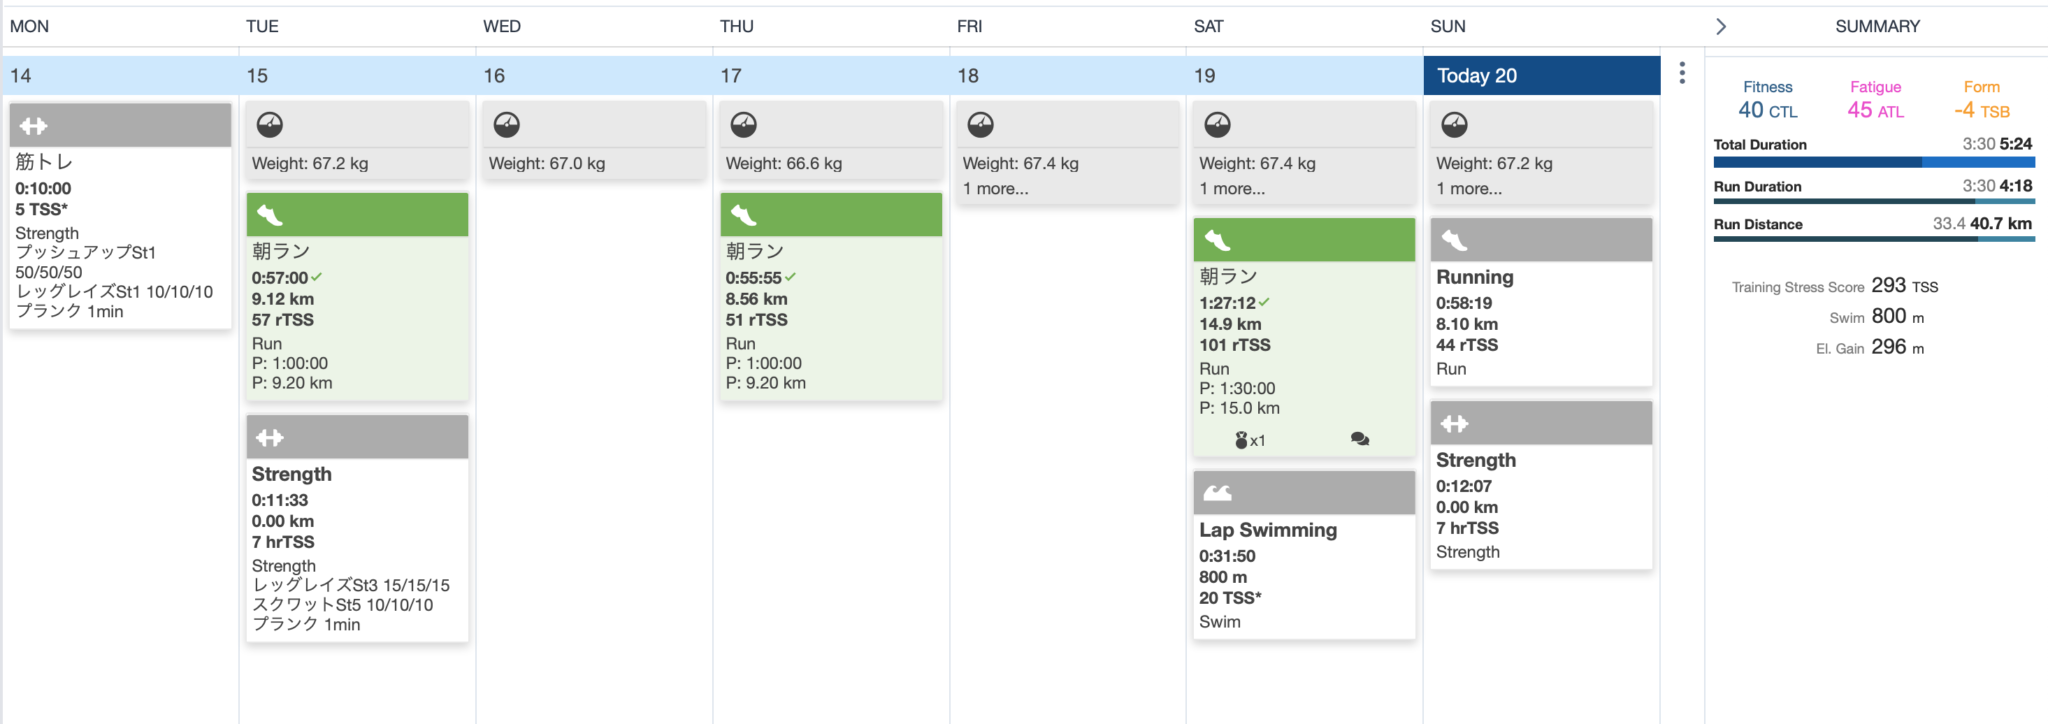Select the day 17 header for Thursday
Viewport: 2048px width, 724px height.
(x=731, y=76)
